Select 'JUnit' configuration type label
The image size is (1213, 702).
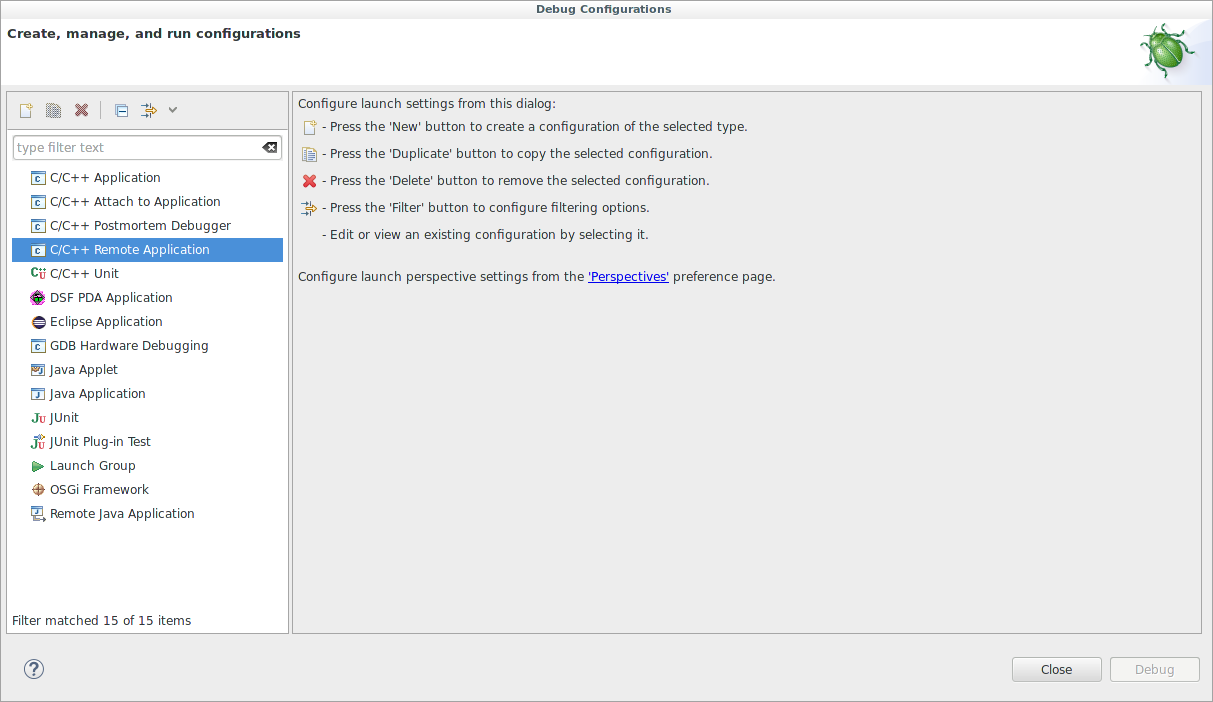pos(64,418)
